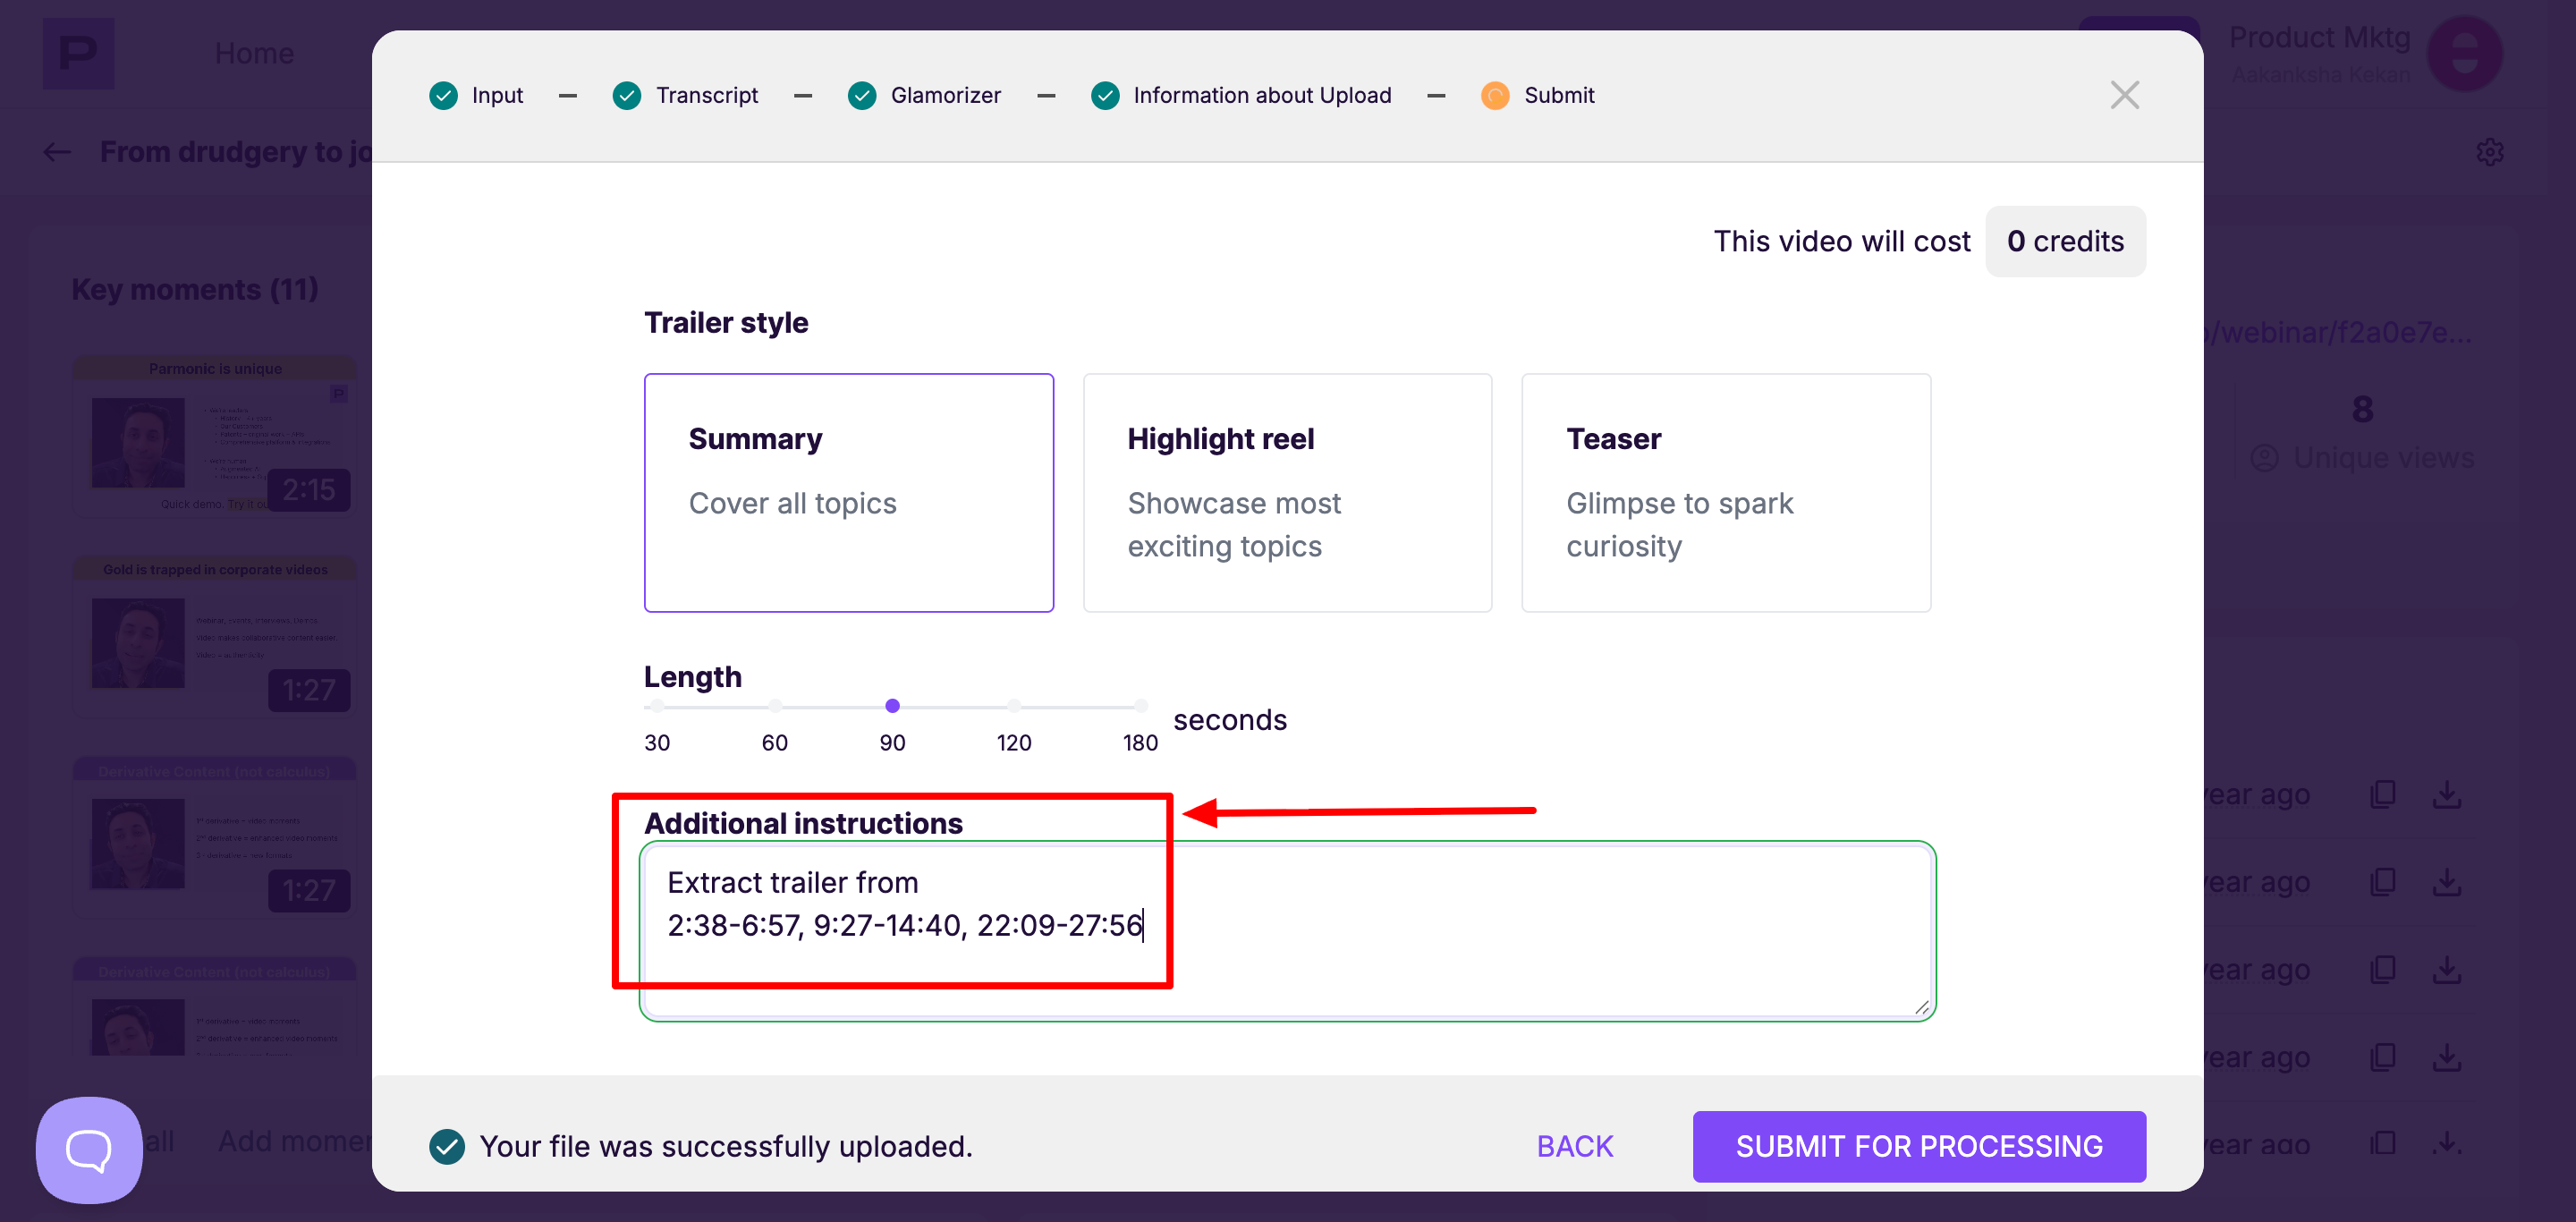Open the settings gear in background page

click(x=2490, y=152)
